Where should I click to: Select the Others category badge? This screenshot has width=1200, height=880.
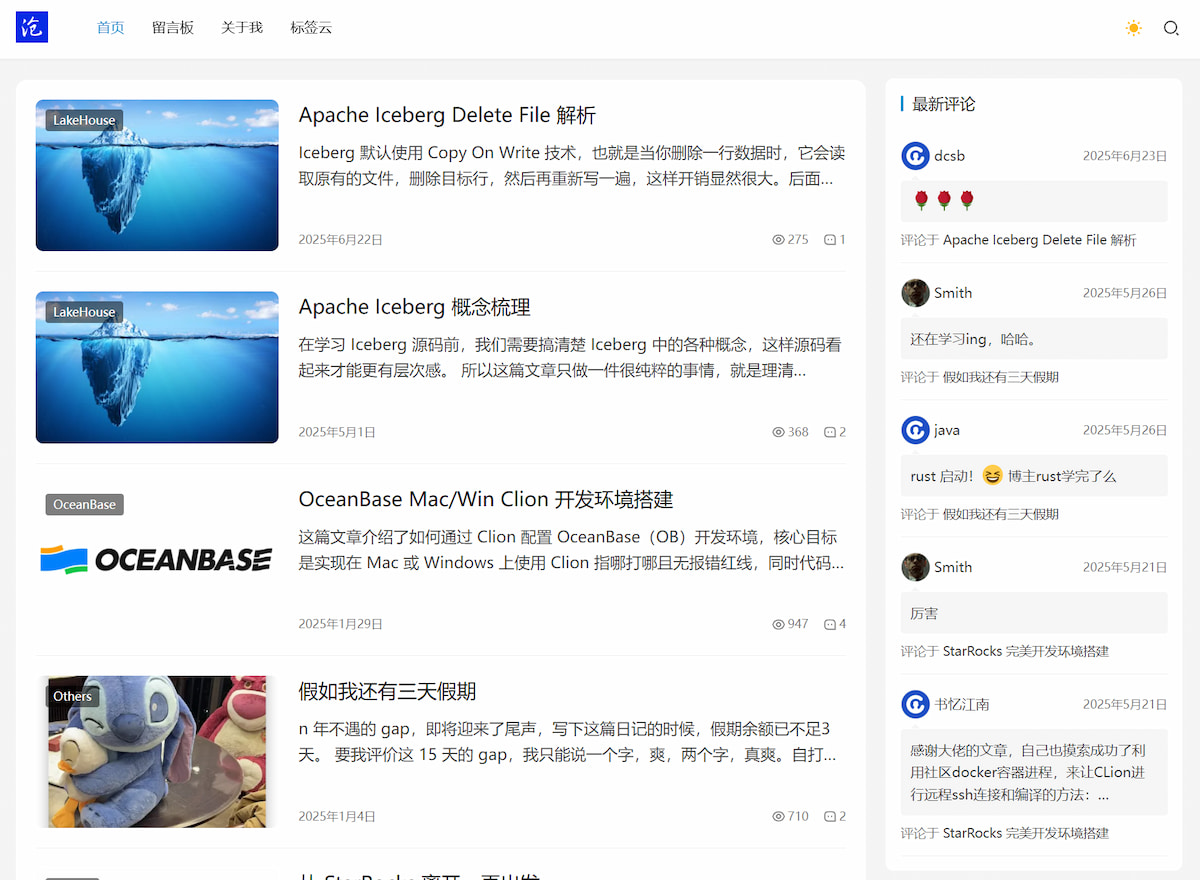(72, 696)
